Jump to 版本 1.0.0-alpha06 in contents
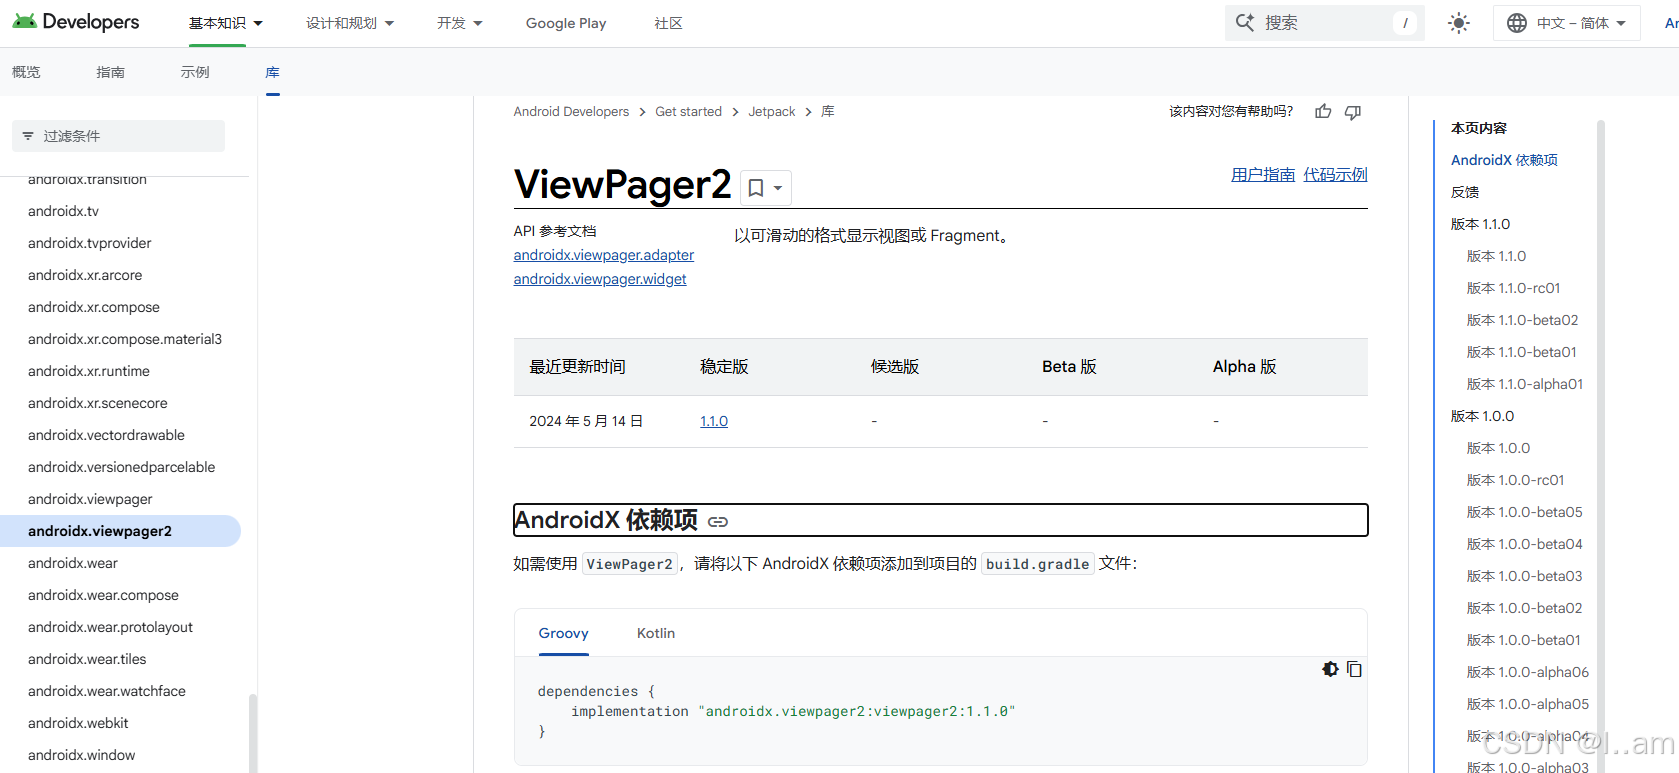This screenshot has height=773, width=1679. [x=1527, y=672]
